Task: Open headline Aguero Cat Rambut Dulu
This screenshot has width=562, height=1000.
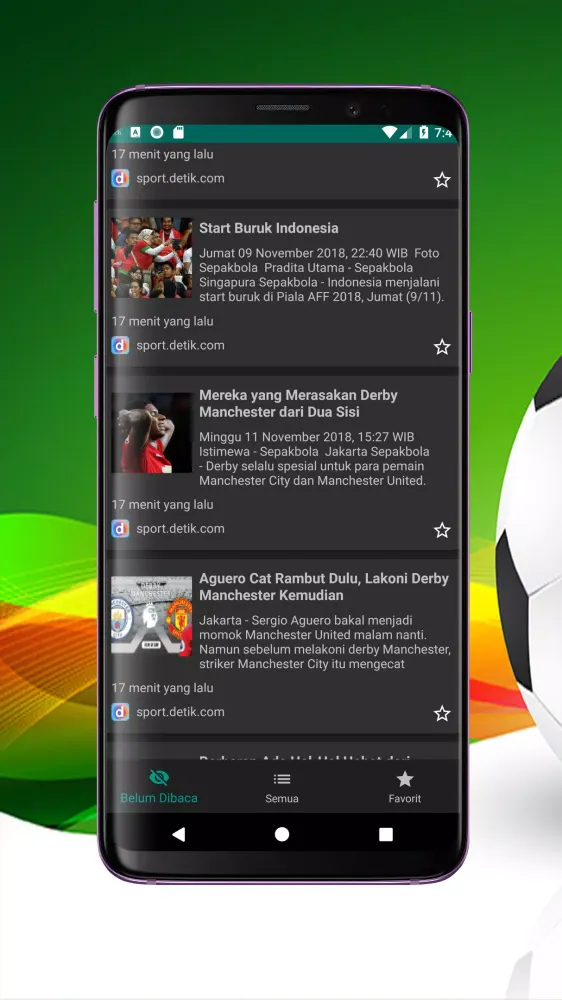Action: point(324,587)
